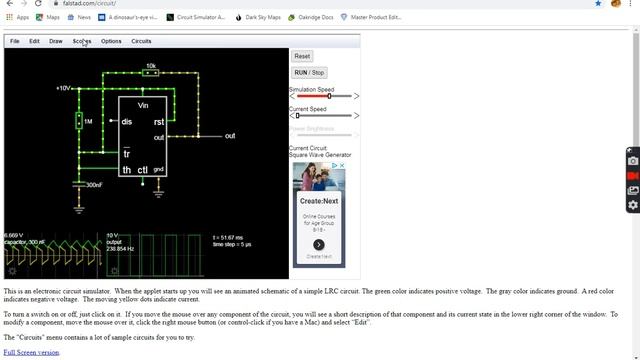Click the ground symbol under gnd pin
Image resolution: width=640 pixels, height=360 pixels.
point(159,194)
